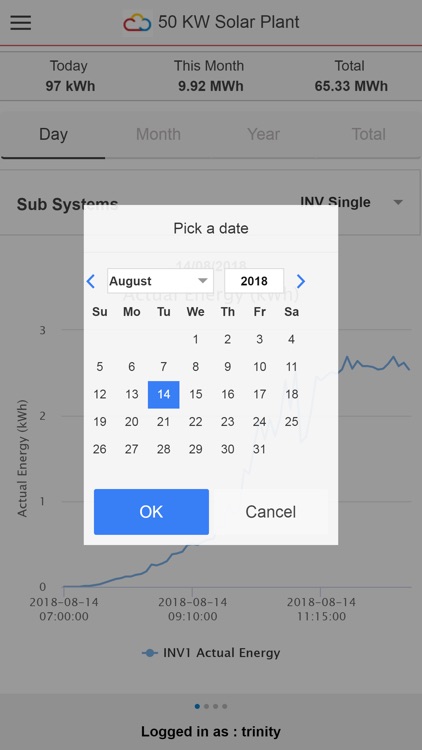
Task: Open the INV Single dropdown
Action: tap(352, 202)
